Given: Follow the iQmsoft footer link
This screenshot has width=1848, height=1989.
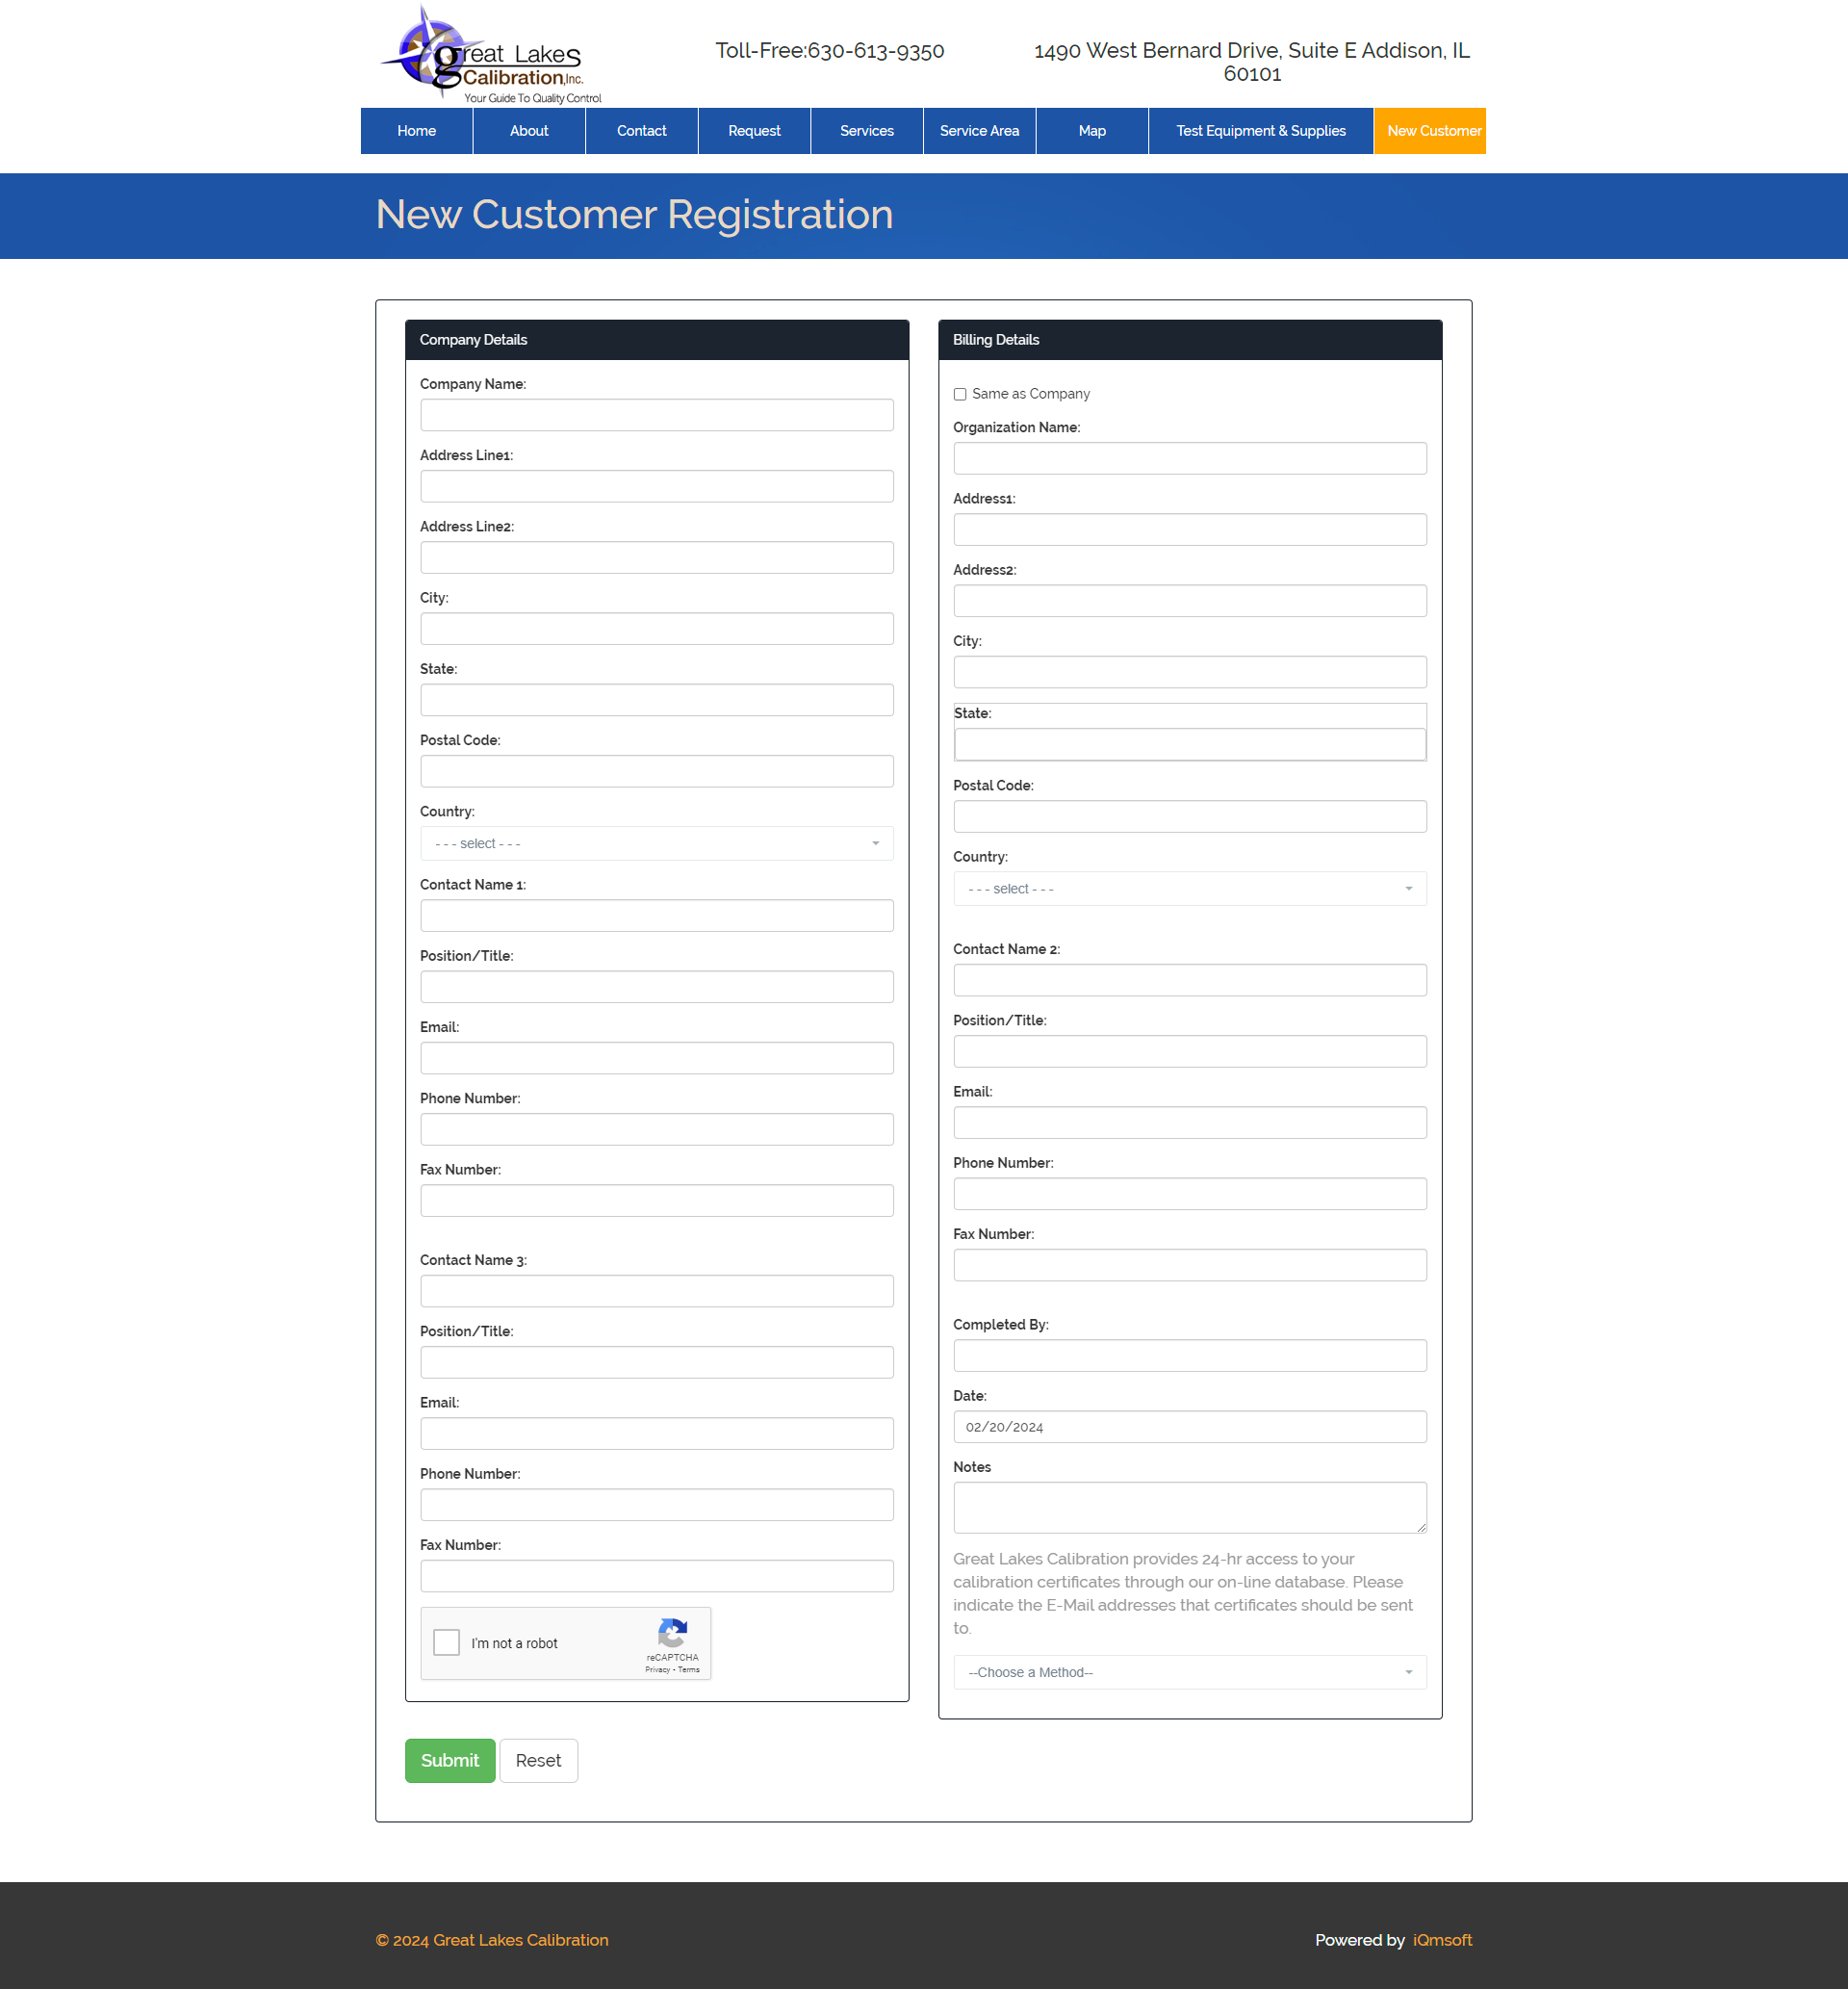Looking at the screenshot, I should [1441, 1940].
